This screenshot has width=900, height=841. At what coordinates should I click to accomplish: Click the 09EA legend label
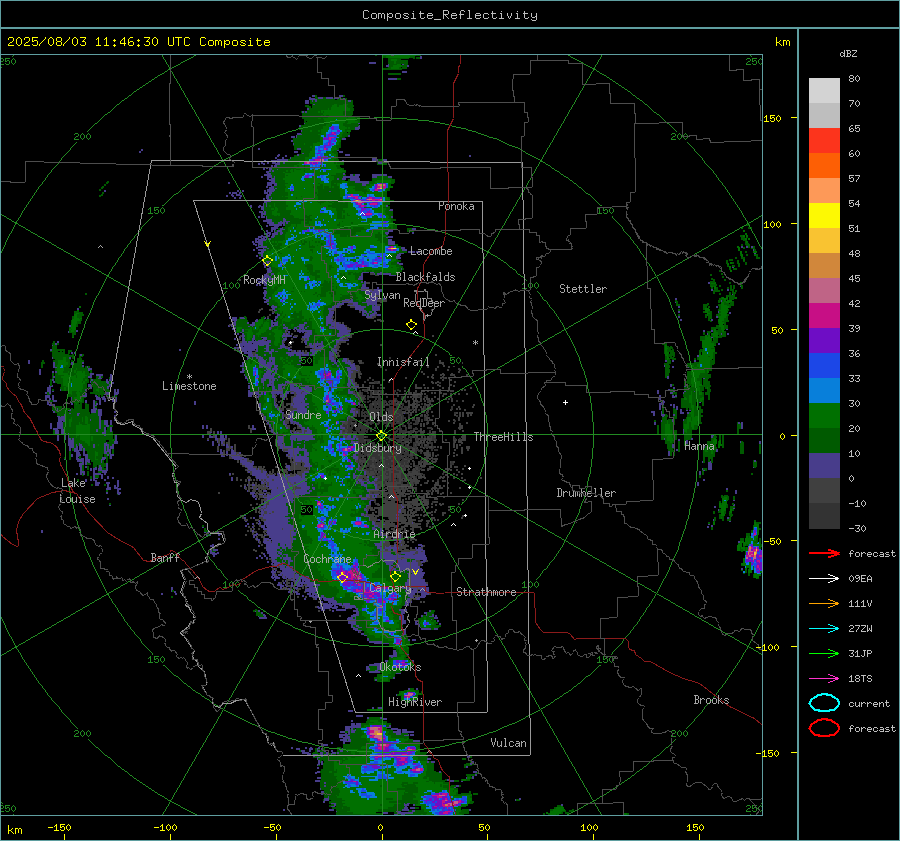860,579
